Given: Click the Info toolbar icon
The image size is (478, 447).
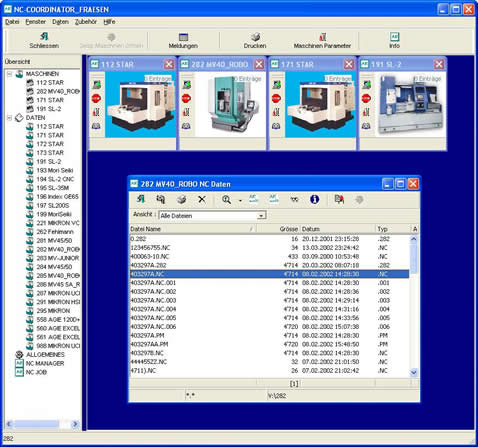Looking at the screenshot, I should tap(394, 36).
